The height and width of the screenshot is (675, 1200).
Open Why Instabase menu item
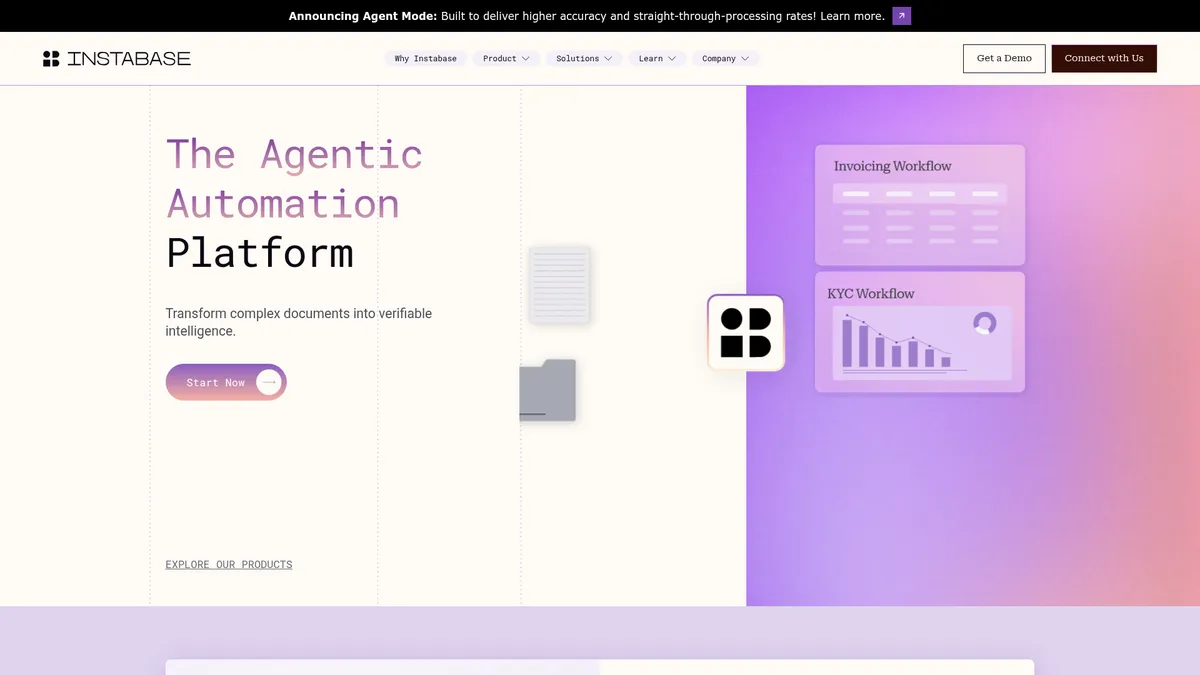coord(425,58)
